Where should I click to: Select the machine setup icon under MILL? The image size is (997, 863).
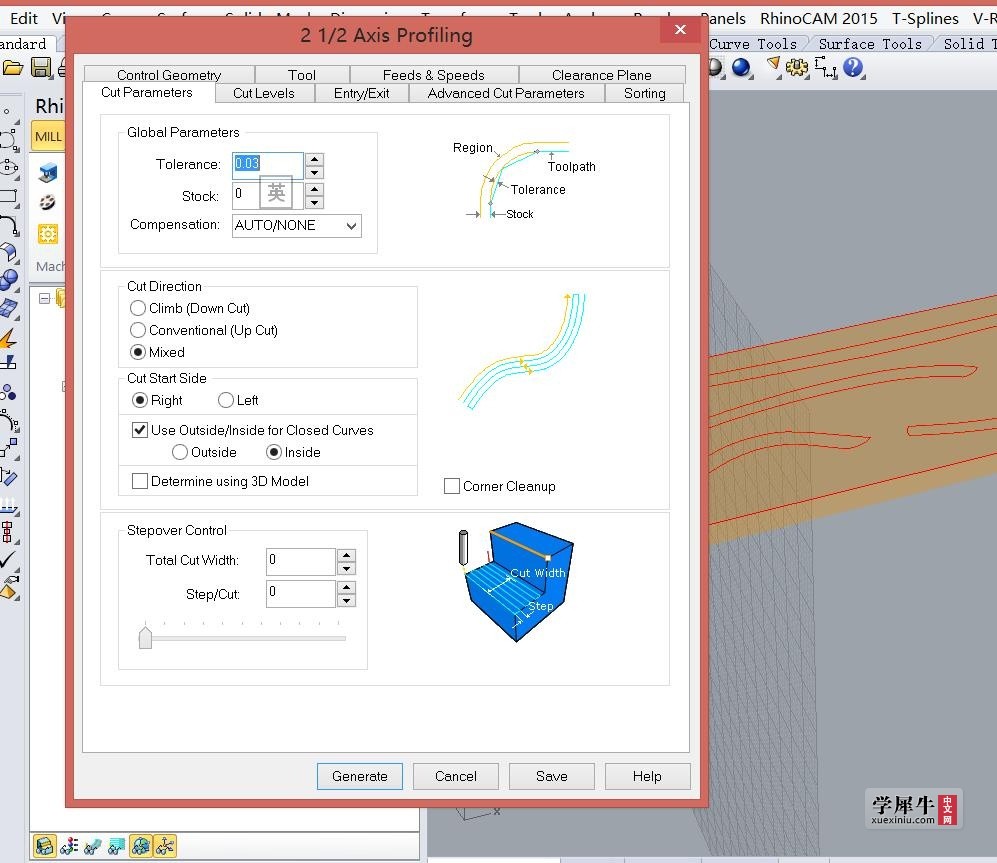tap(48, 172)
